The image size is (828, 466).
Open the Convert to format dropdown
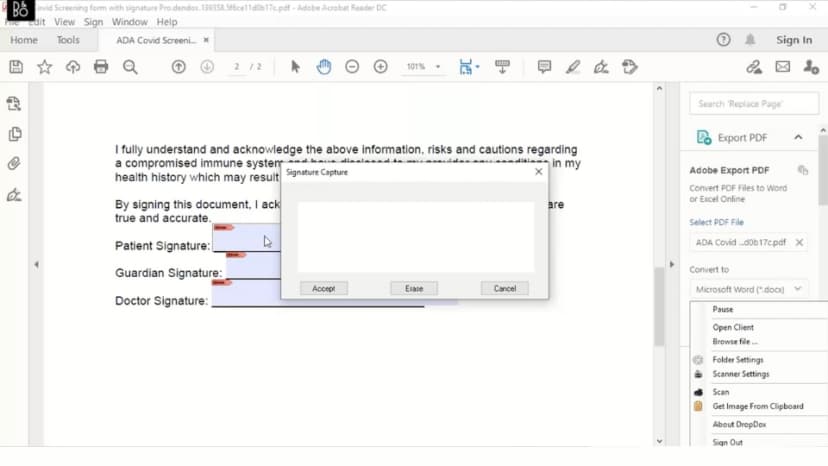point(748,290)
